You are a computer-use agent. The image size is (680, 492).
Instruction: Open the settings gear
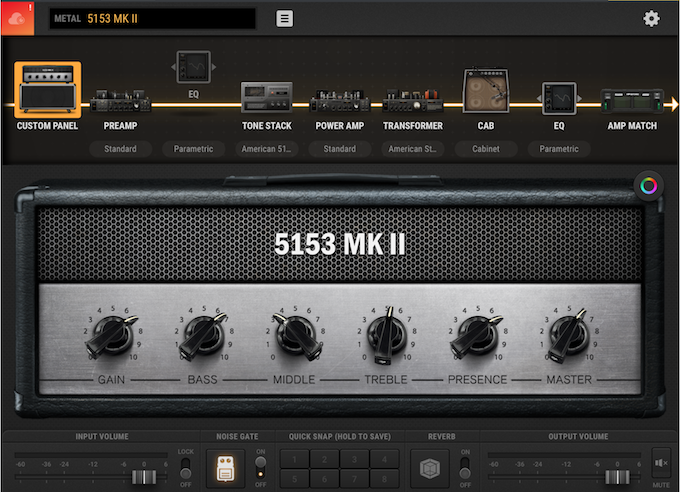(651, 19)
